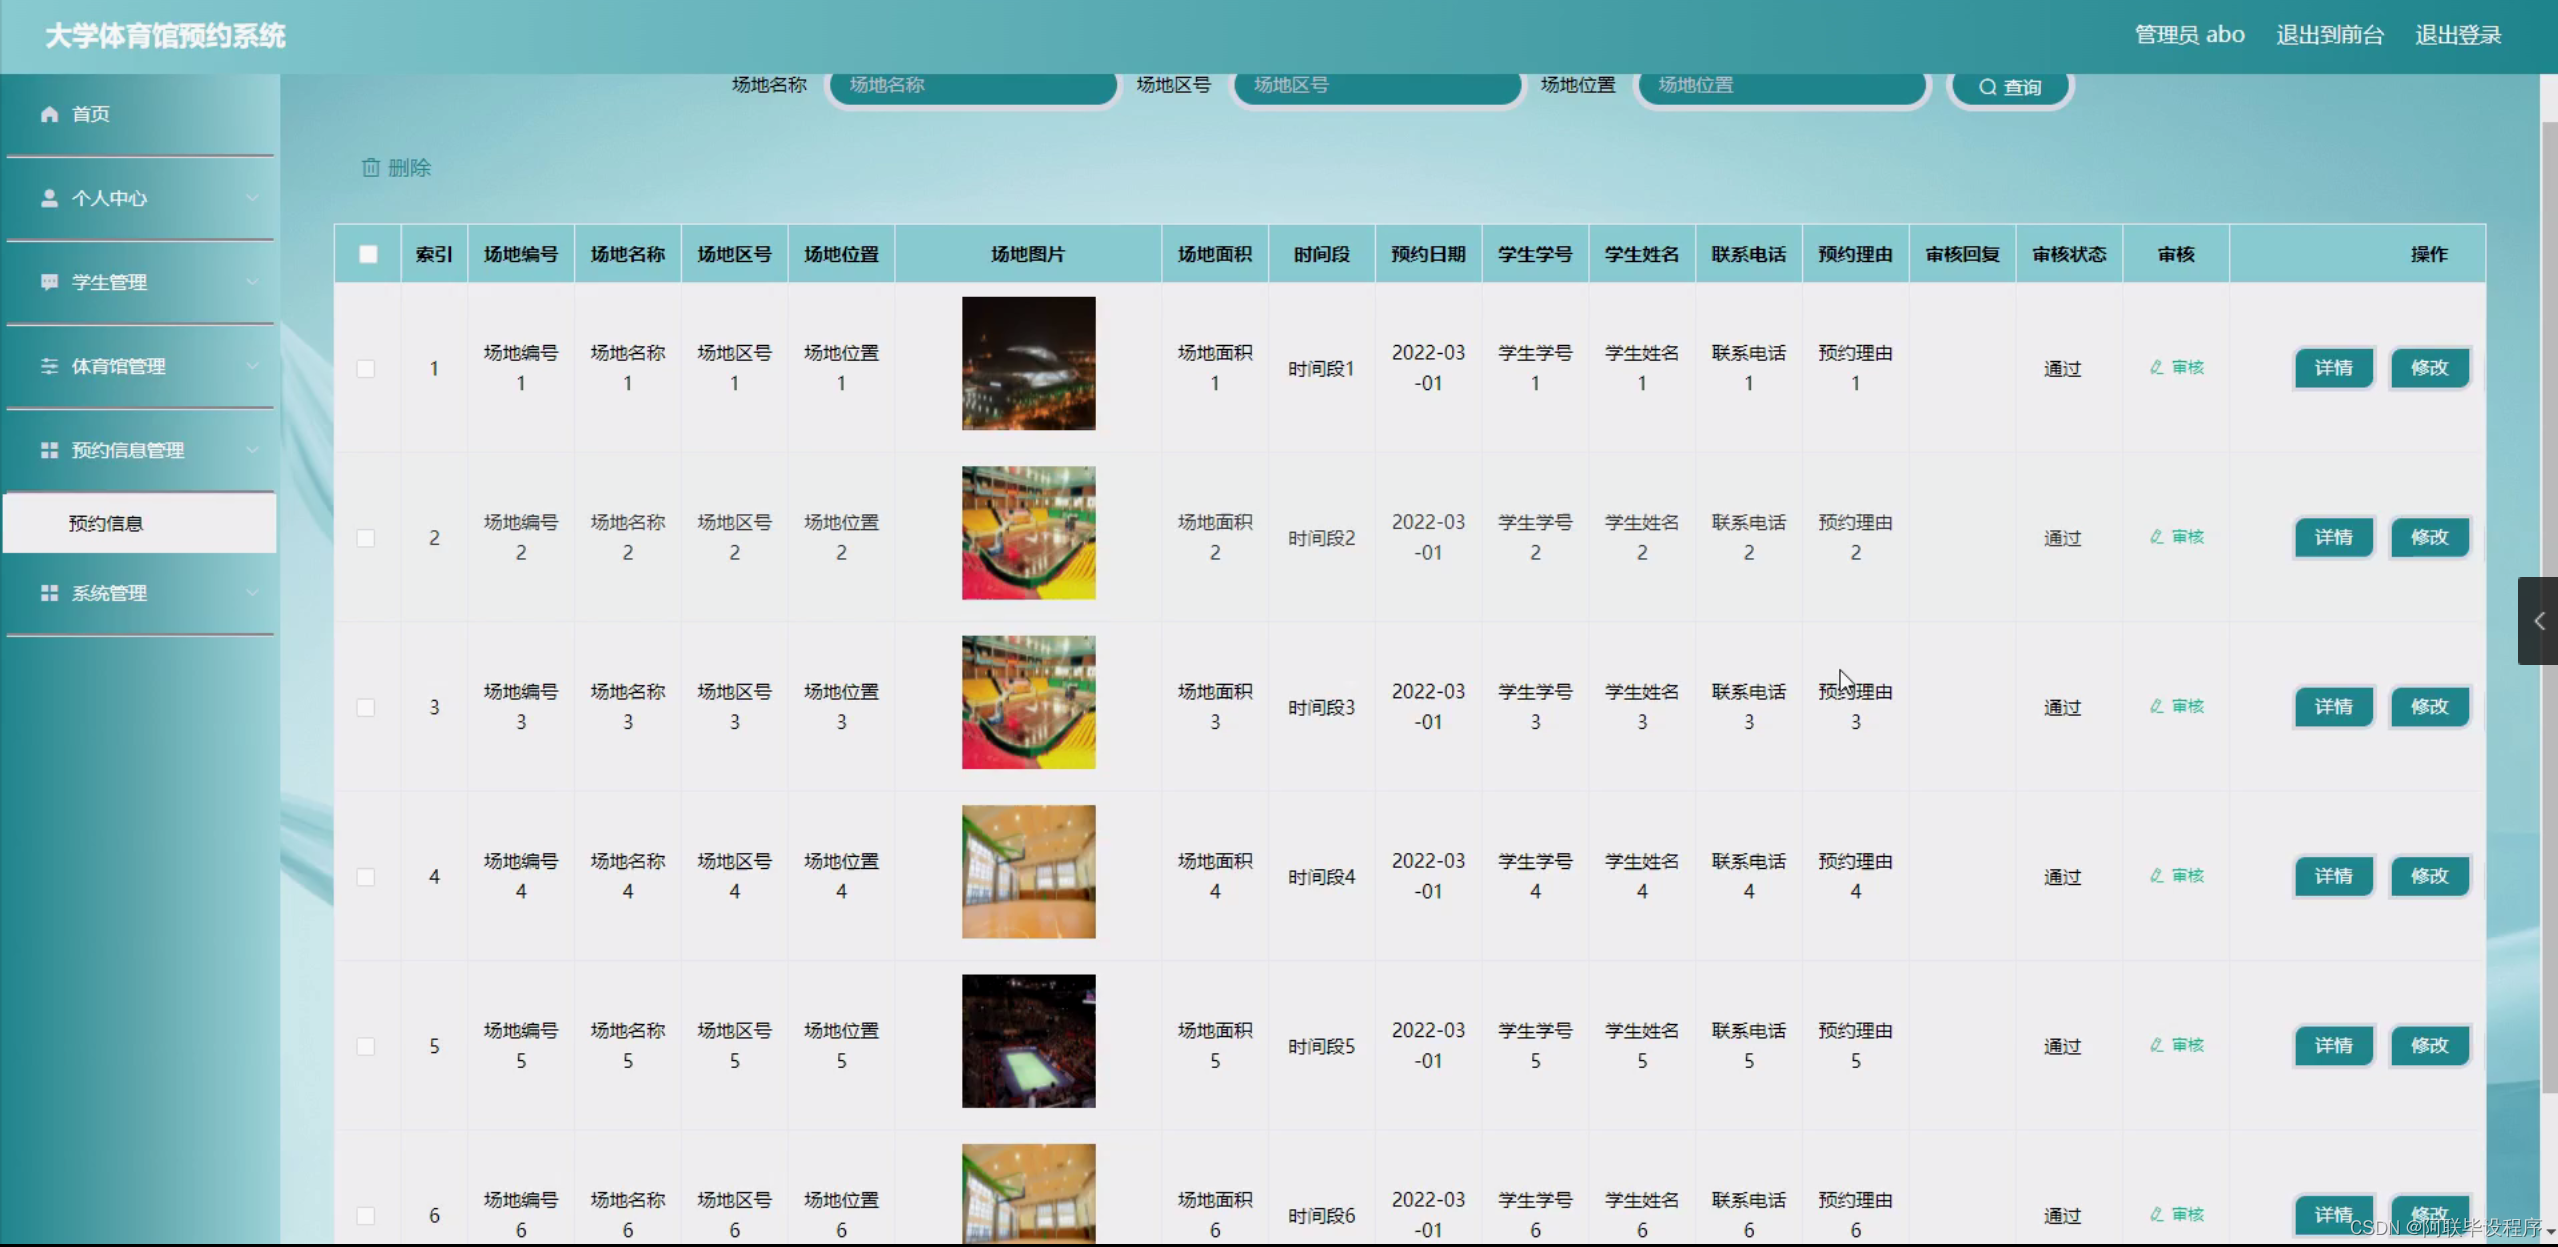Click the 审核 edit icon in row 1
This screenshot has width=2558, height=1247.
click(2157, 368)
